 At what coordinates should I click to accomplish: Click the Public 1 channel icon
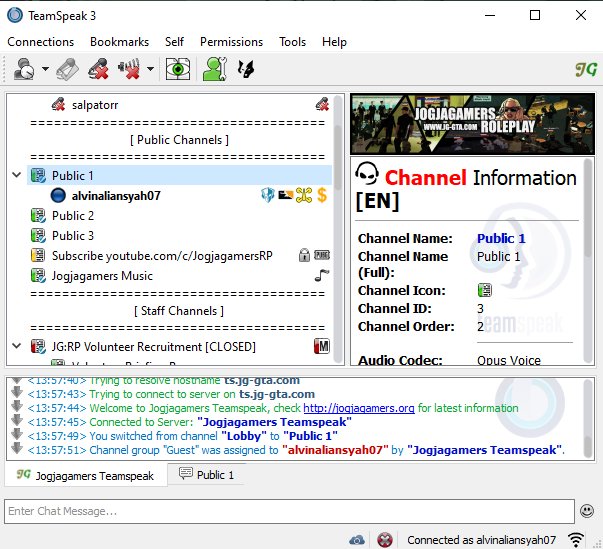coord(38,175)
